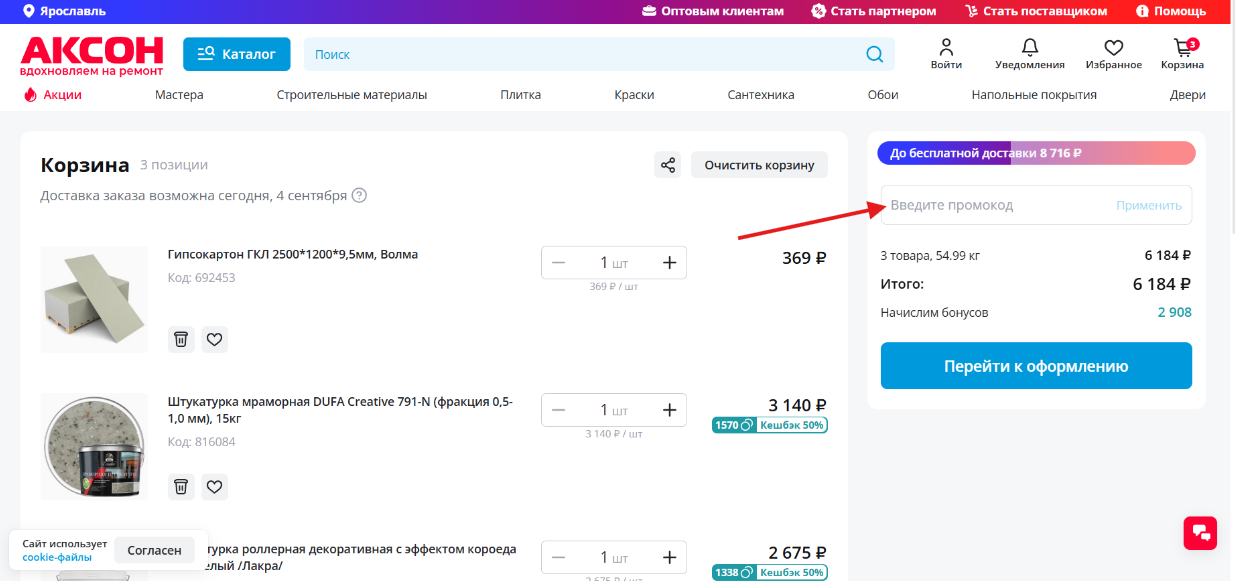This screenshot has width=1235, height=581.
Task: Open Напольные покрытия category
Action: [x=1034, y=95]
